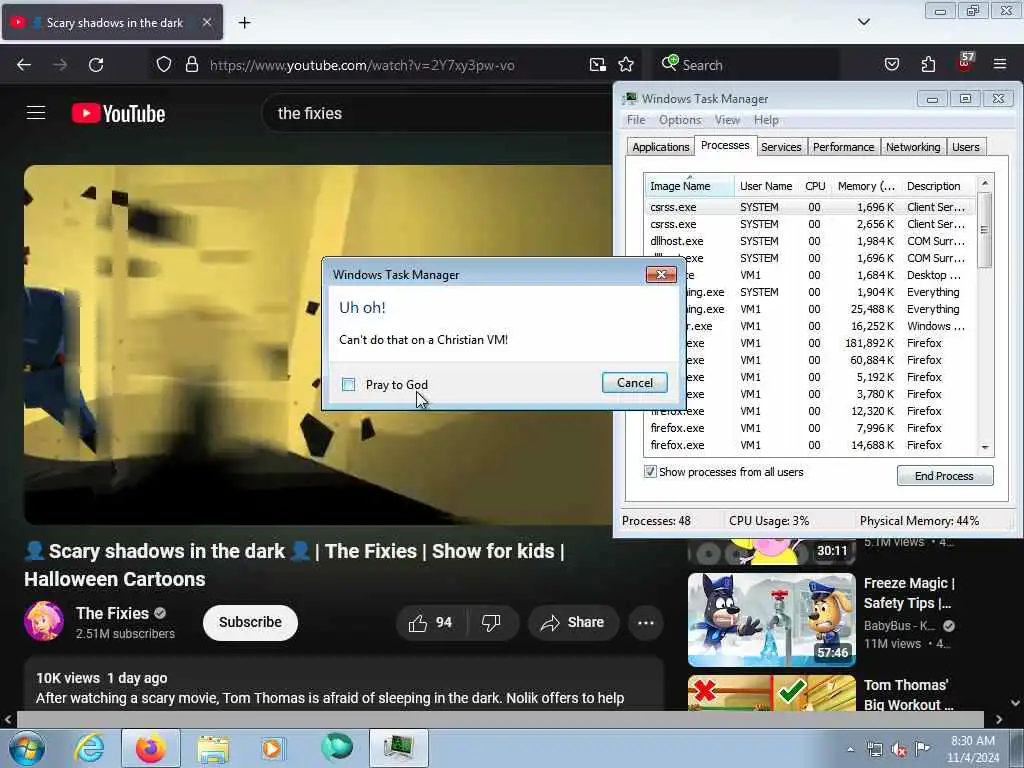Open Task Manager File menu

(x=636, y=120)
